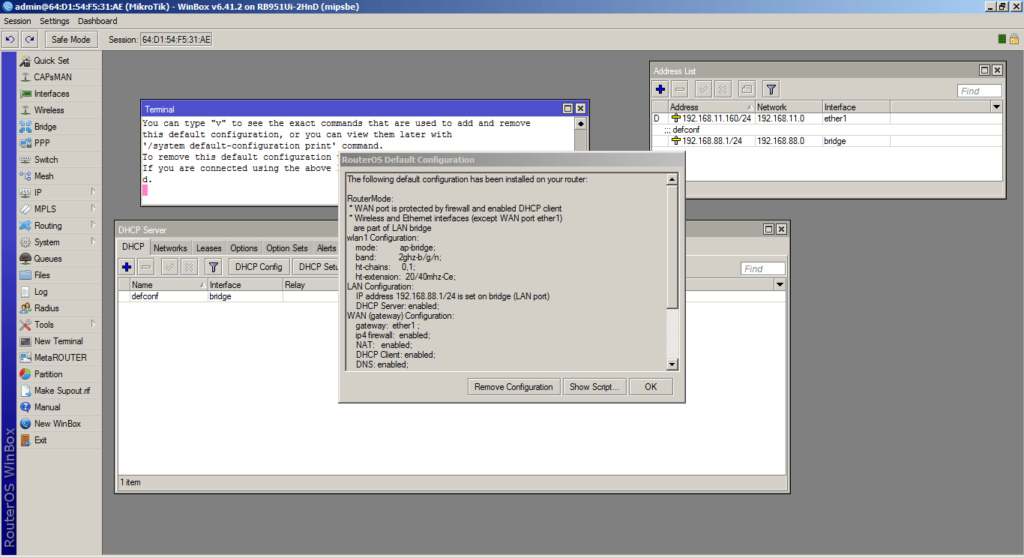
Task: Open filter in Address List toolbar
Action: point(771,90)
